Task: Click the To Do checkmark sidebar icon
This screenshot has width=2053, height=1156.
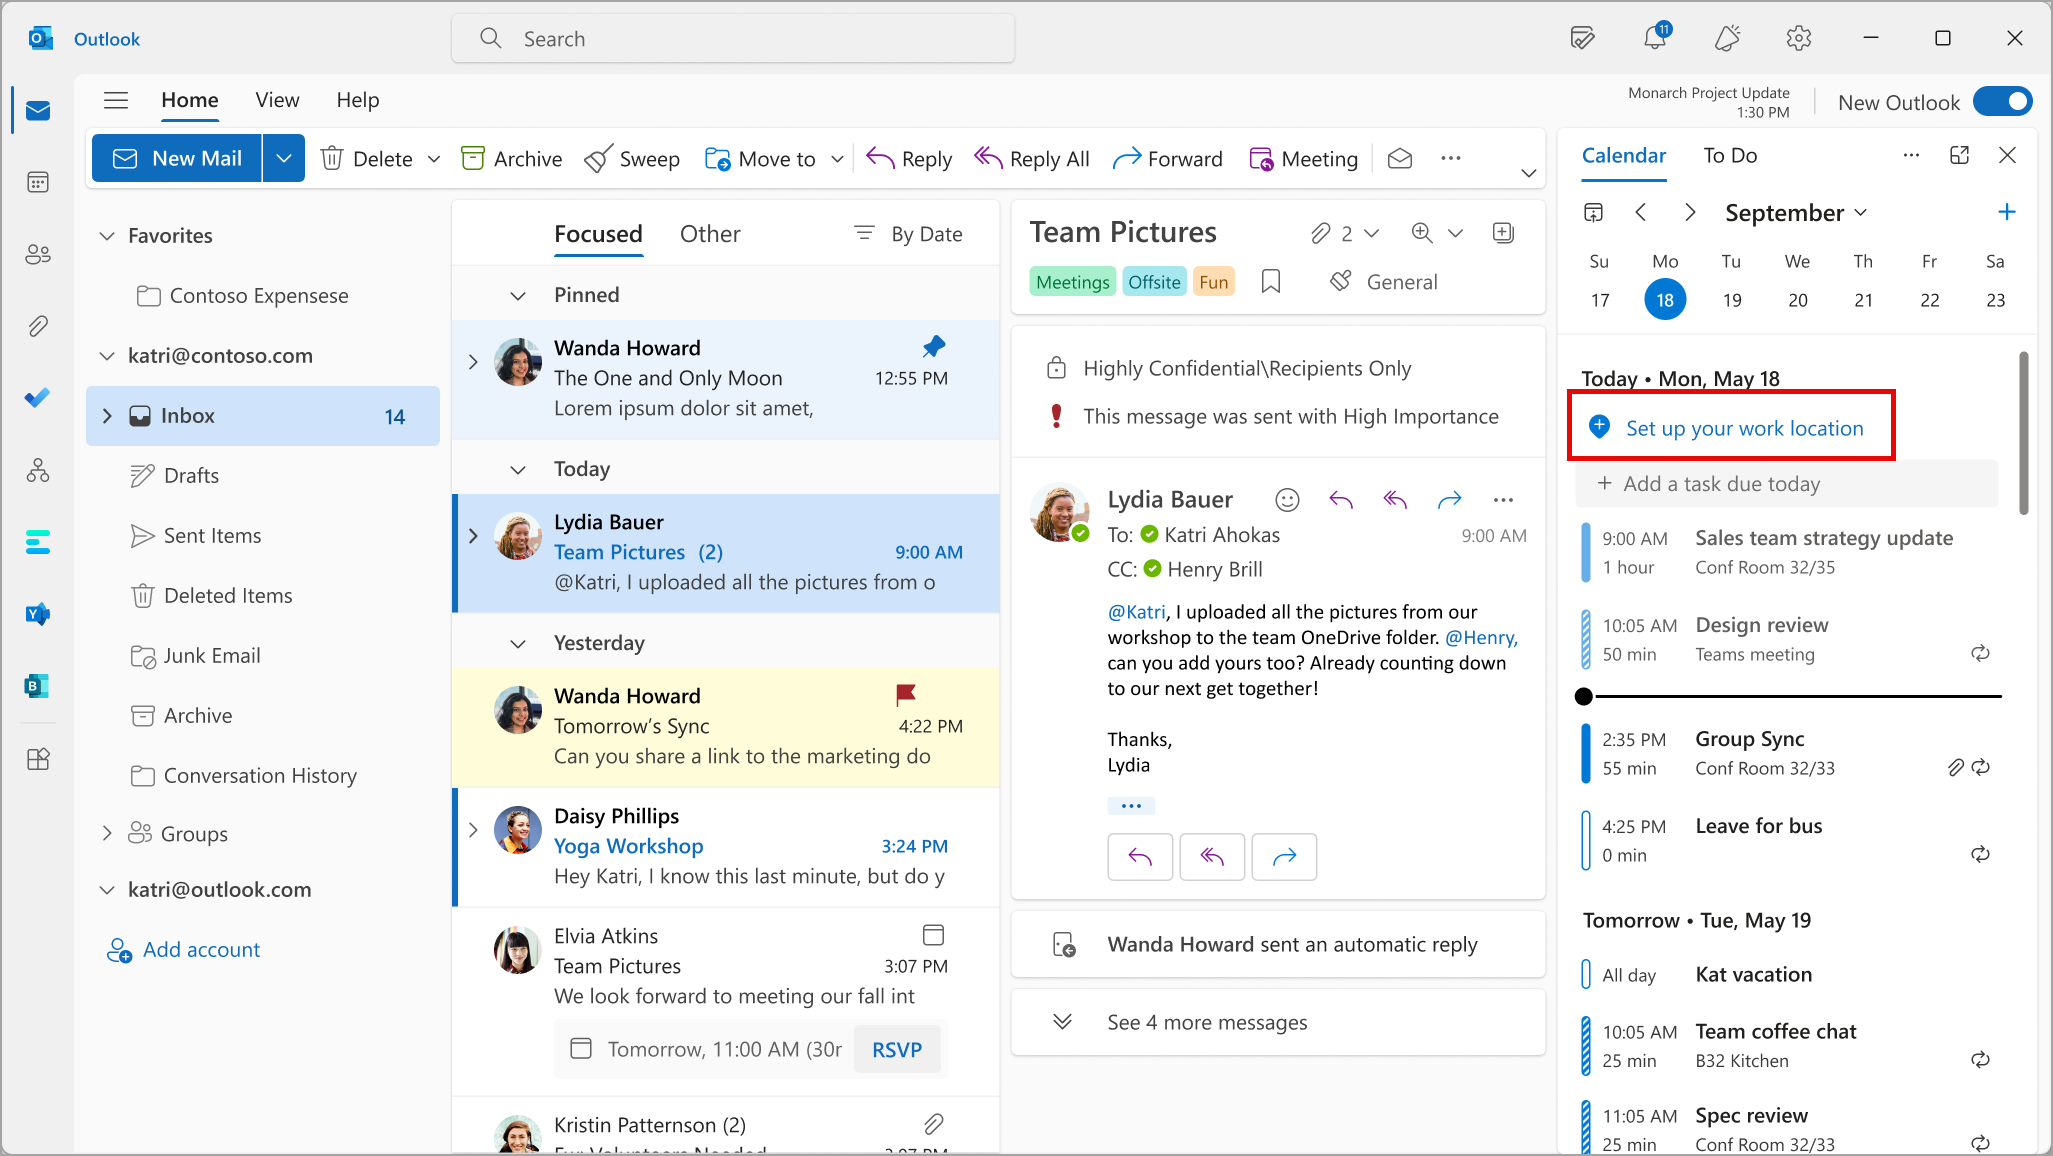Action: point(38,398)
